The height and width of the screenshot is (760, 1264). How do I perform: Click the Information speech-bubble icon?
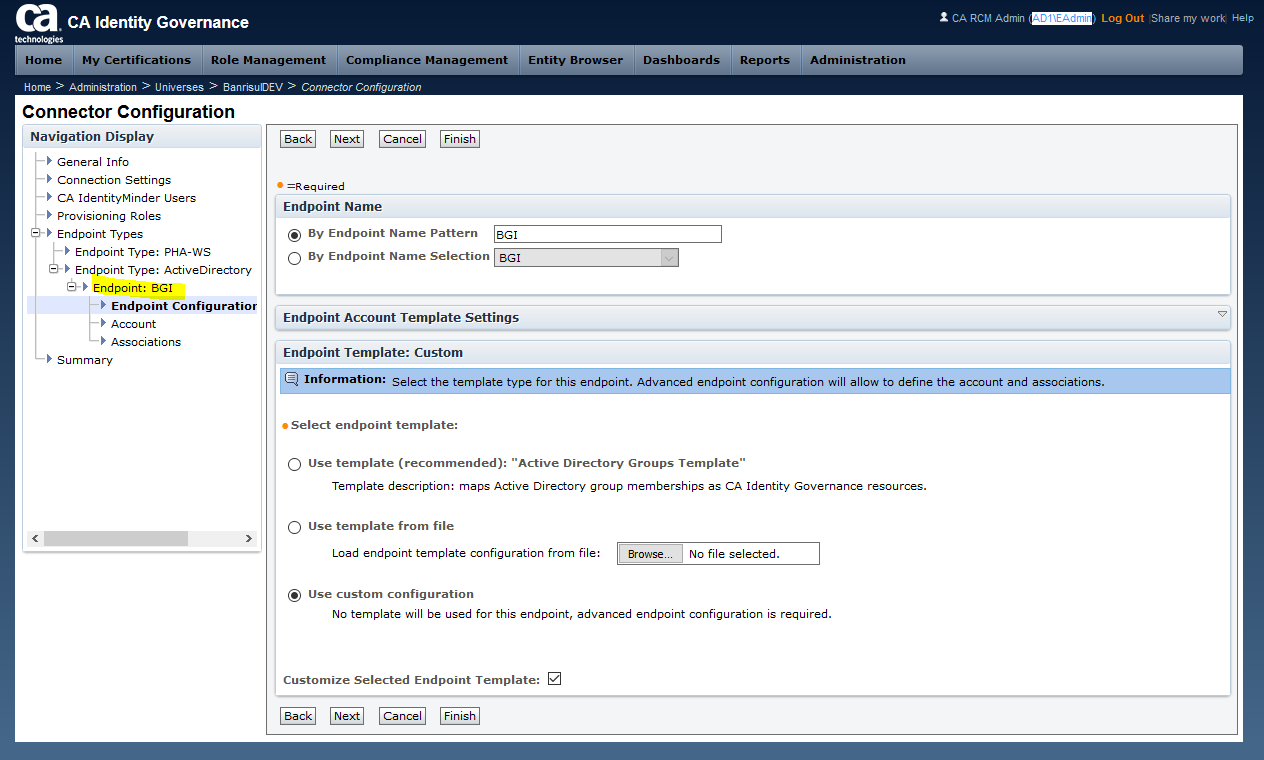click(291, 380)
